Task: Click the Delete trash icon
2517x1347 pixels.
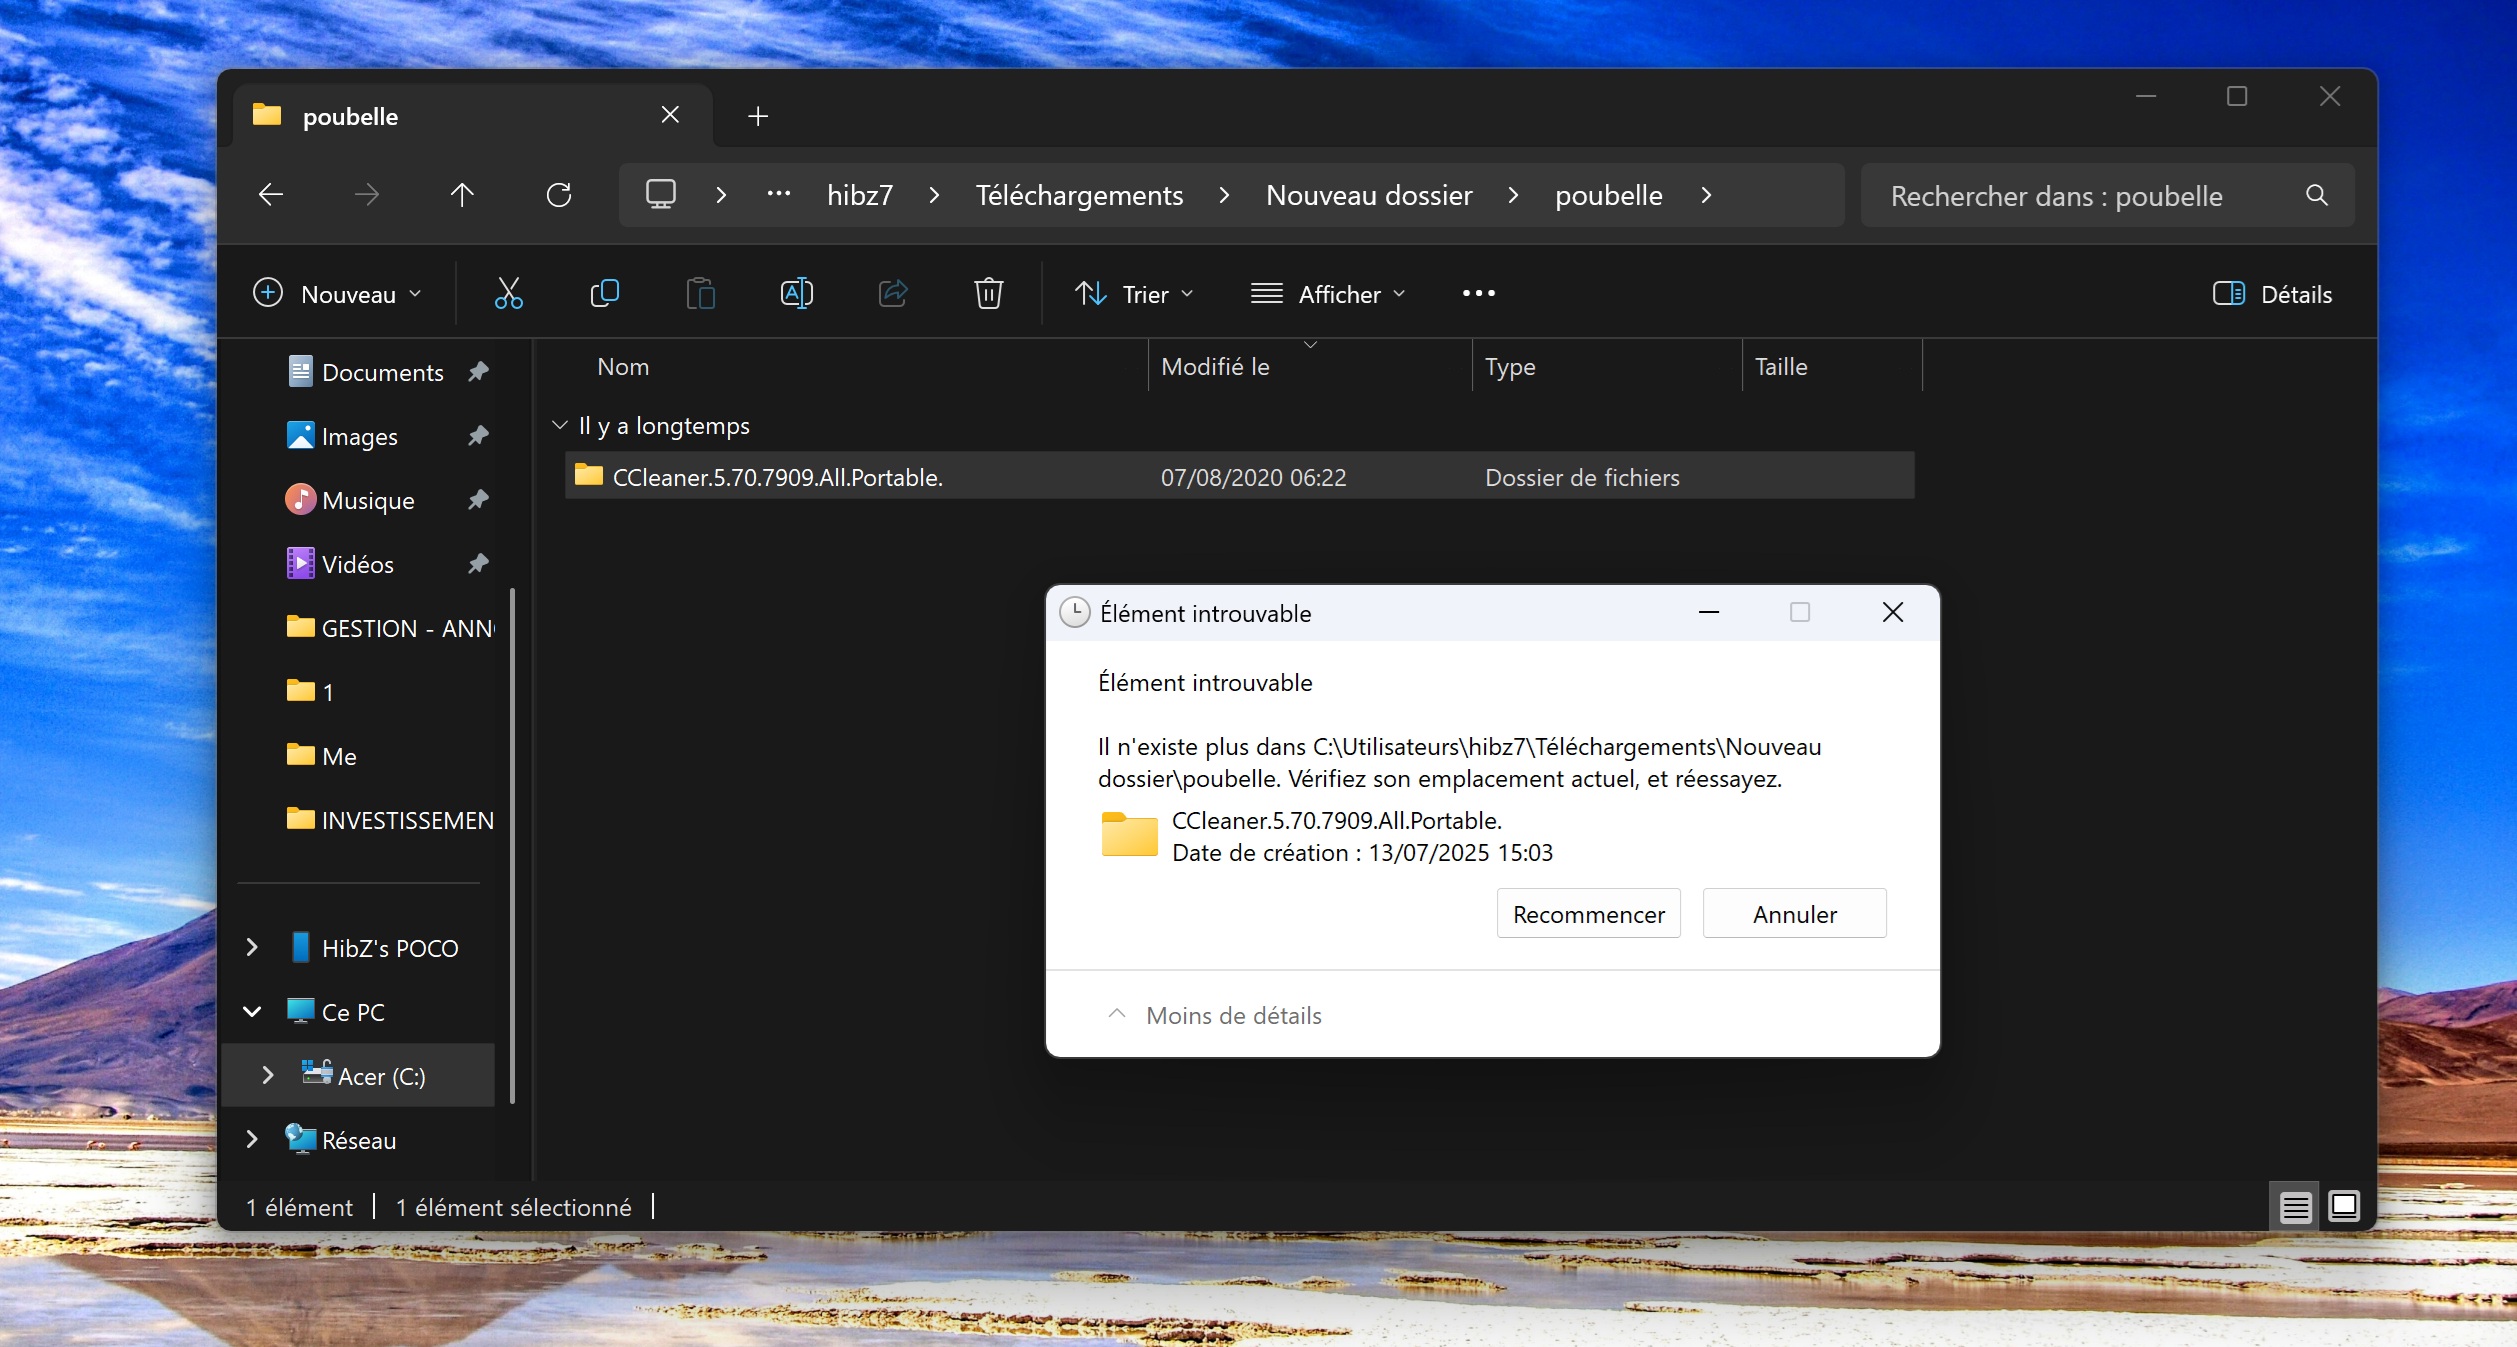Action: coord(988,293)
